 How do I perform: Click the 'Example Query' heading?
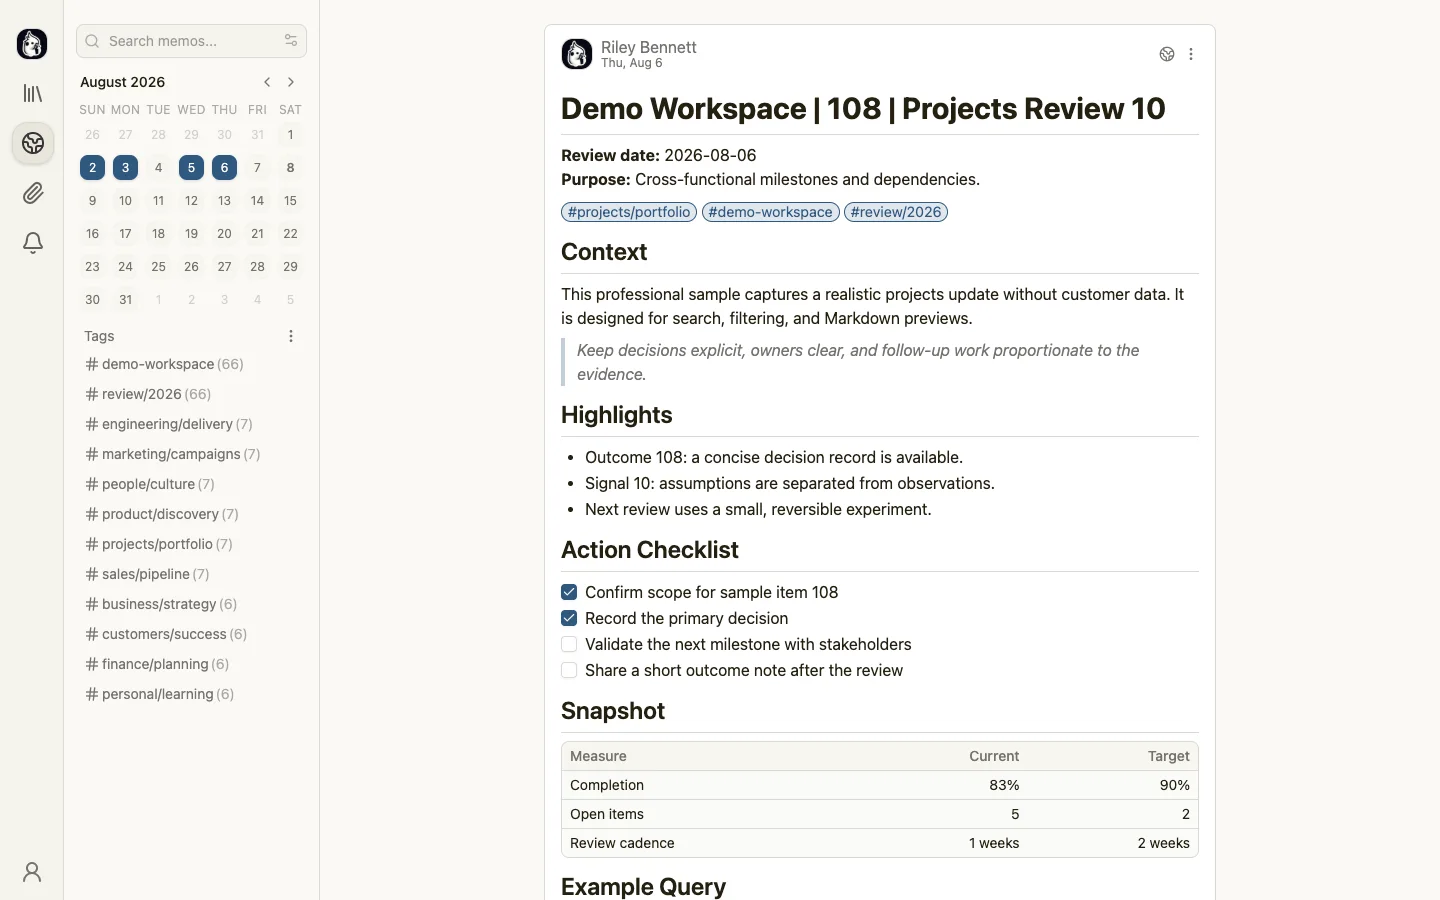pos(644,887)
